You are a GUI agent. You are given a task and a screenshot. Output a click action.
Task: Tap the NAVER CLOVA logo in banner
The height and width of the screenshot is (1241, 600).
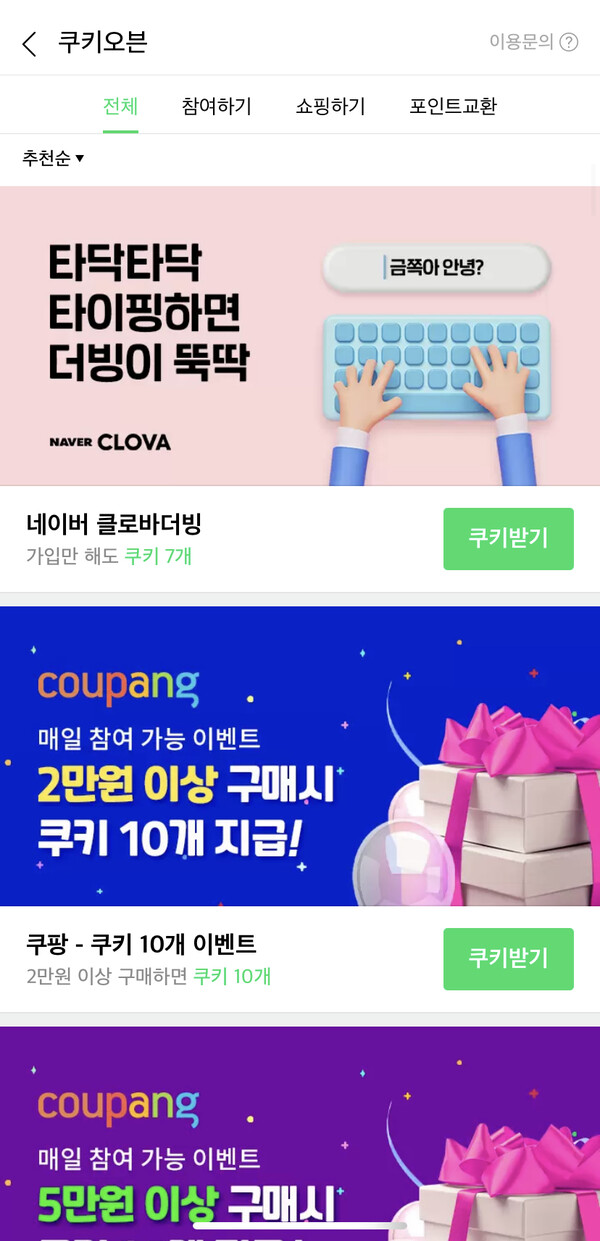(x=110, y=442)
